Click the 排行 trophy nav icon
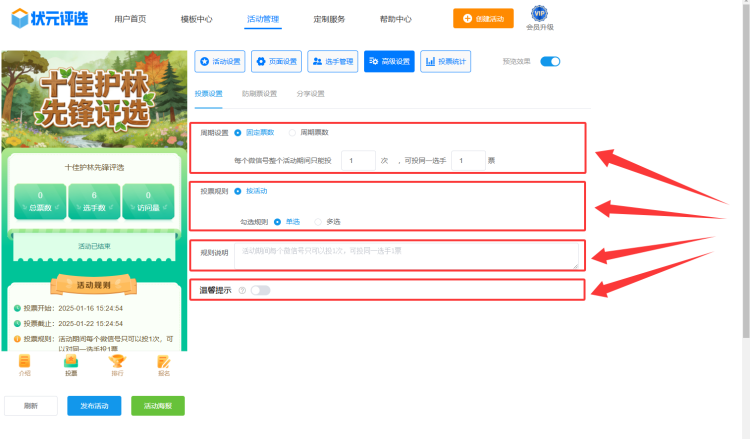The image size is (750, 439). coord(117,365)
